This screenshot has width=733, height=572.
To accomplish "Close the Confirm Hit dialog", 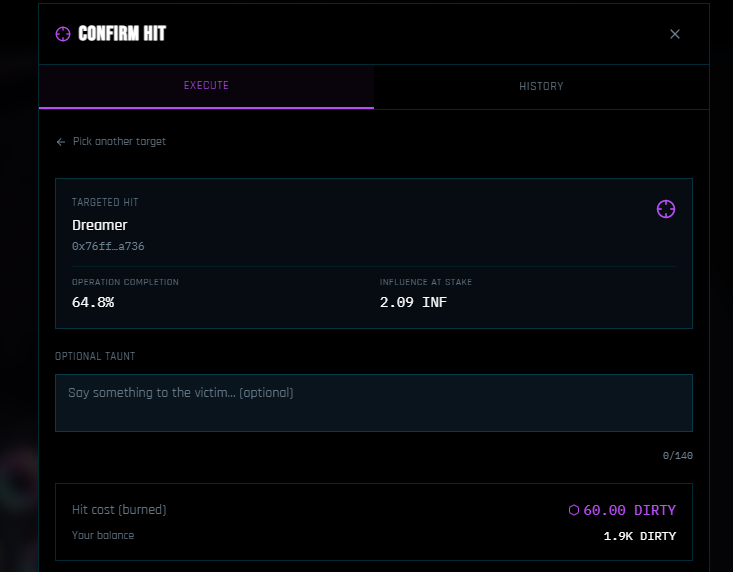I will (x=675, y=34).
